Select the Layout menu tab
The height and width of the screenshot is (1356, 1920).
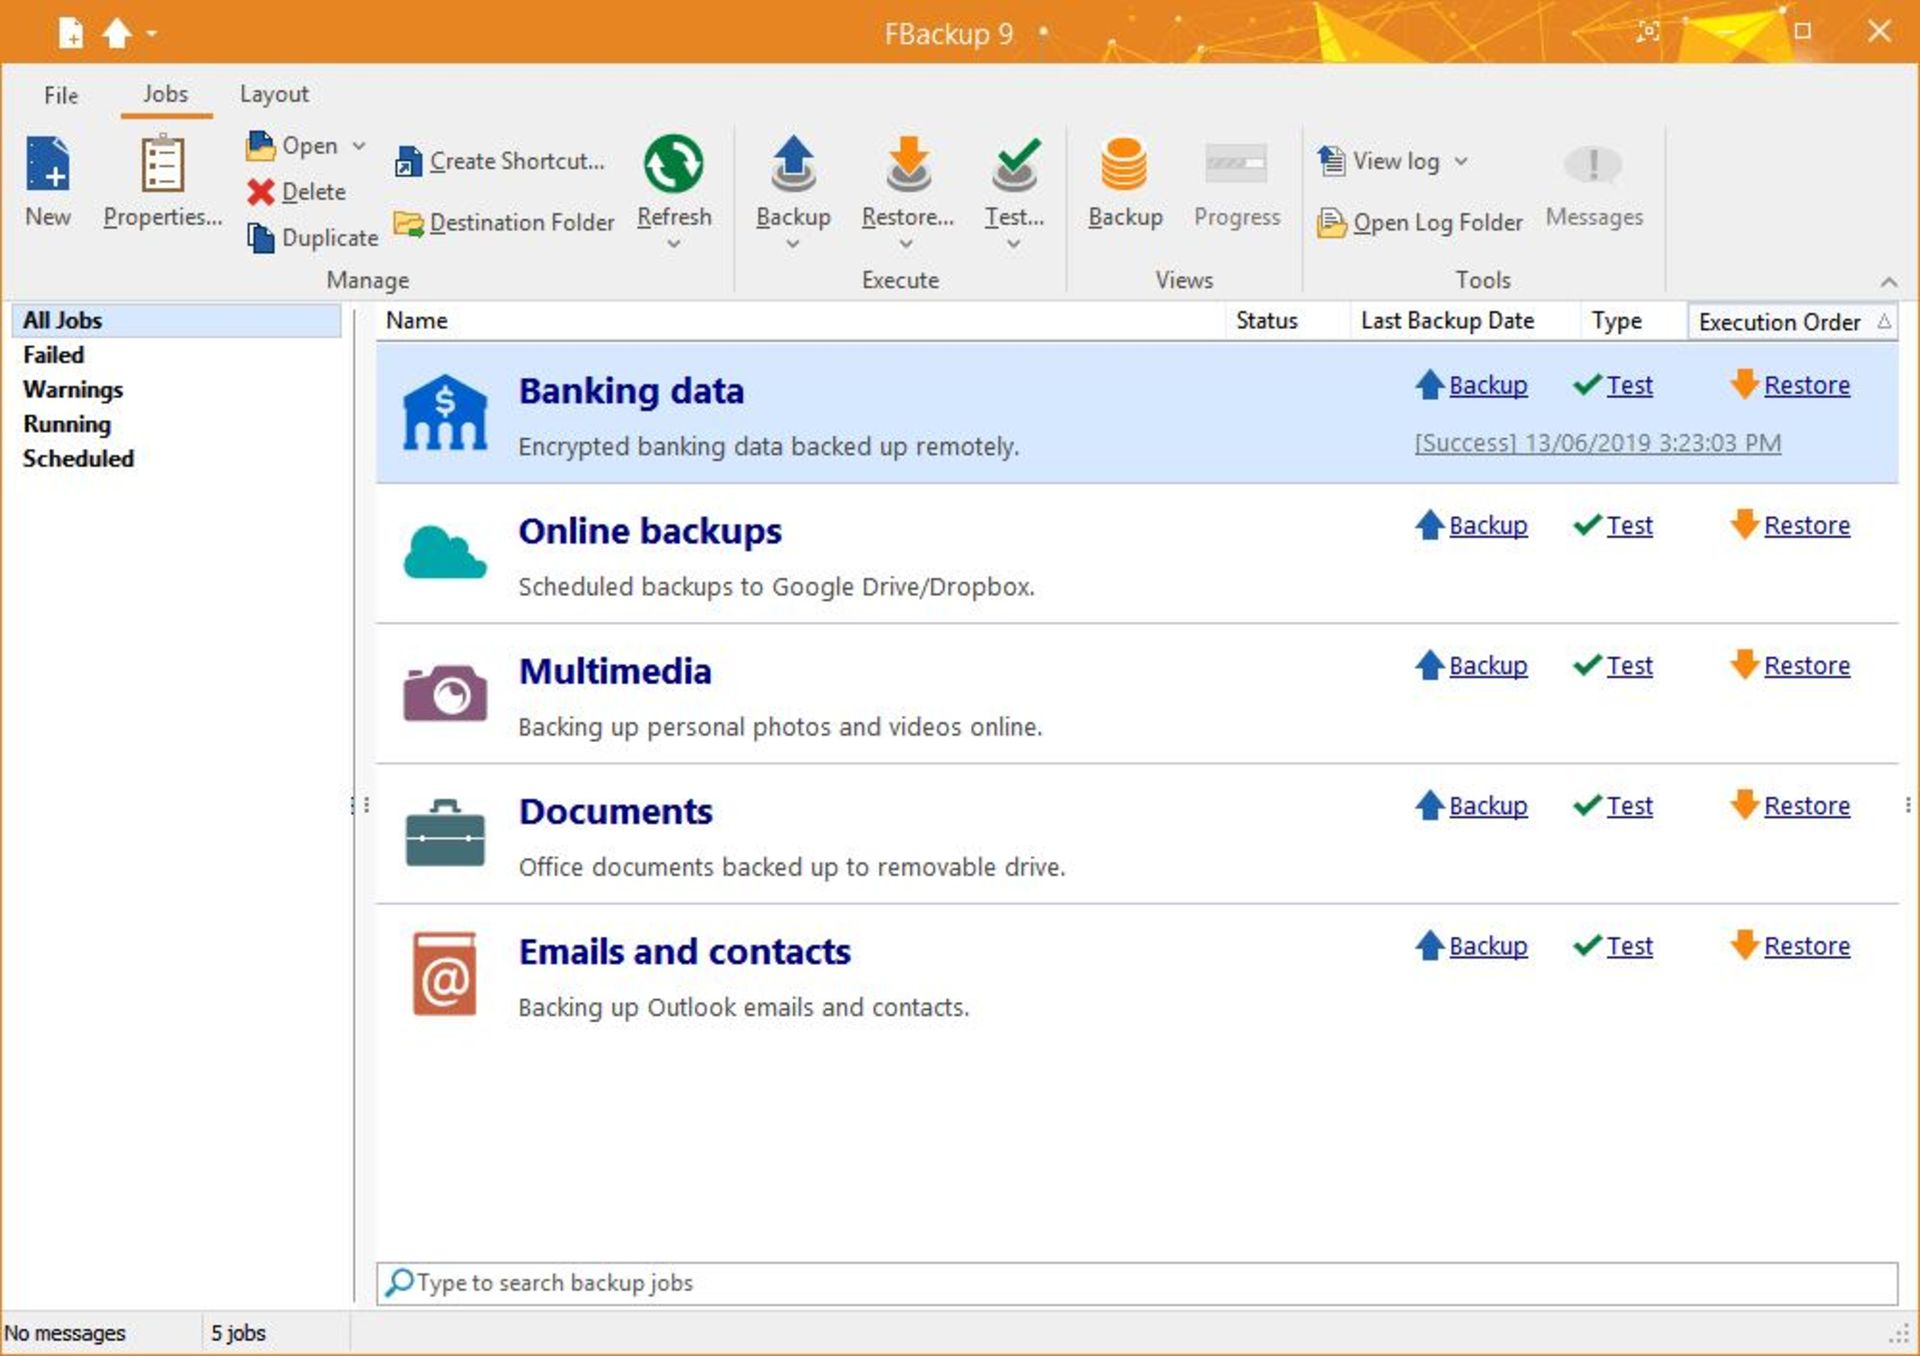274,92
